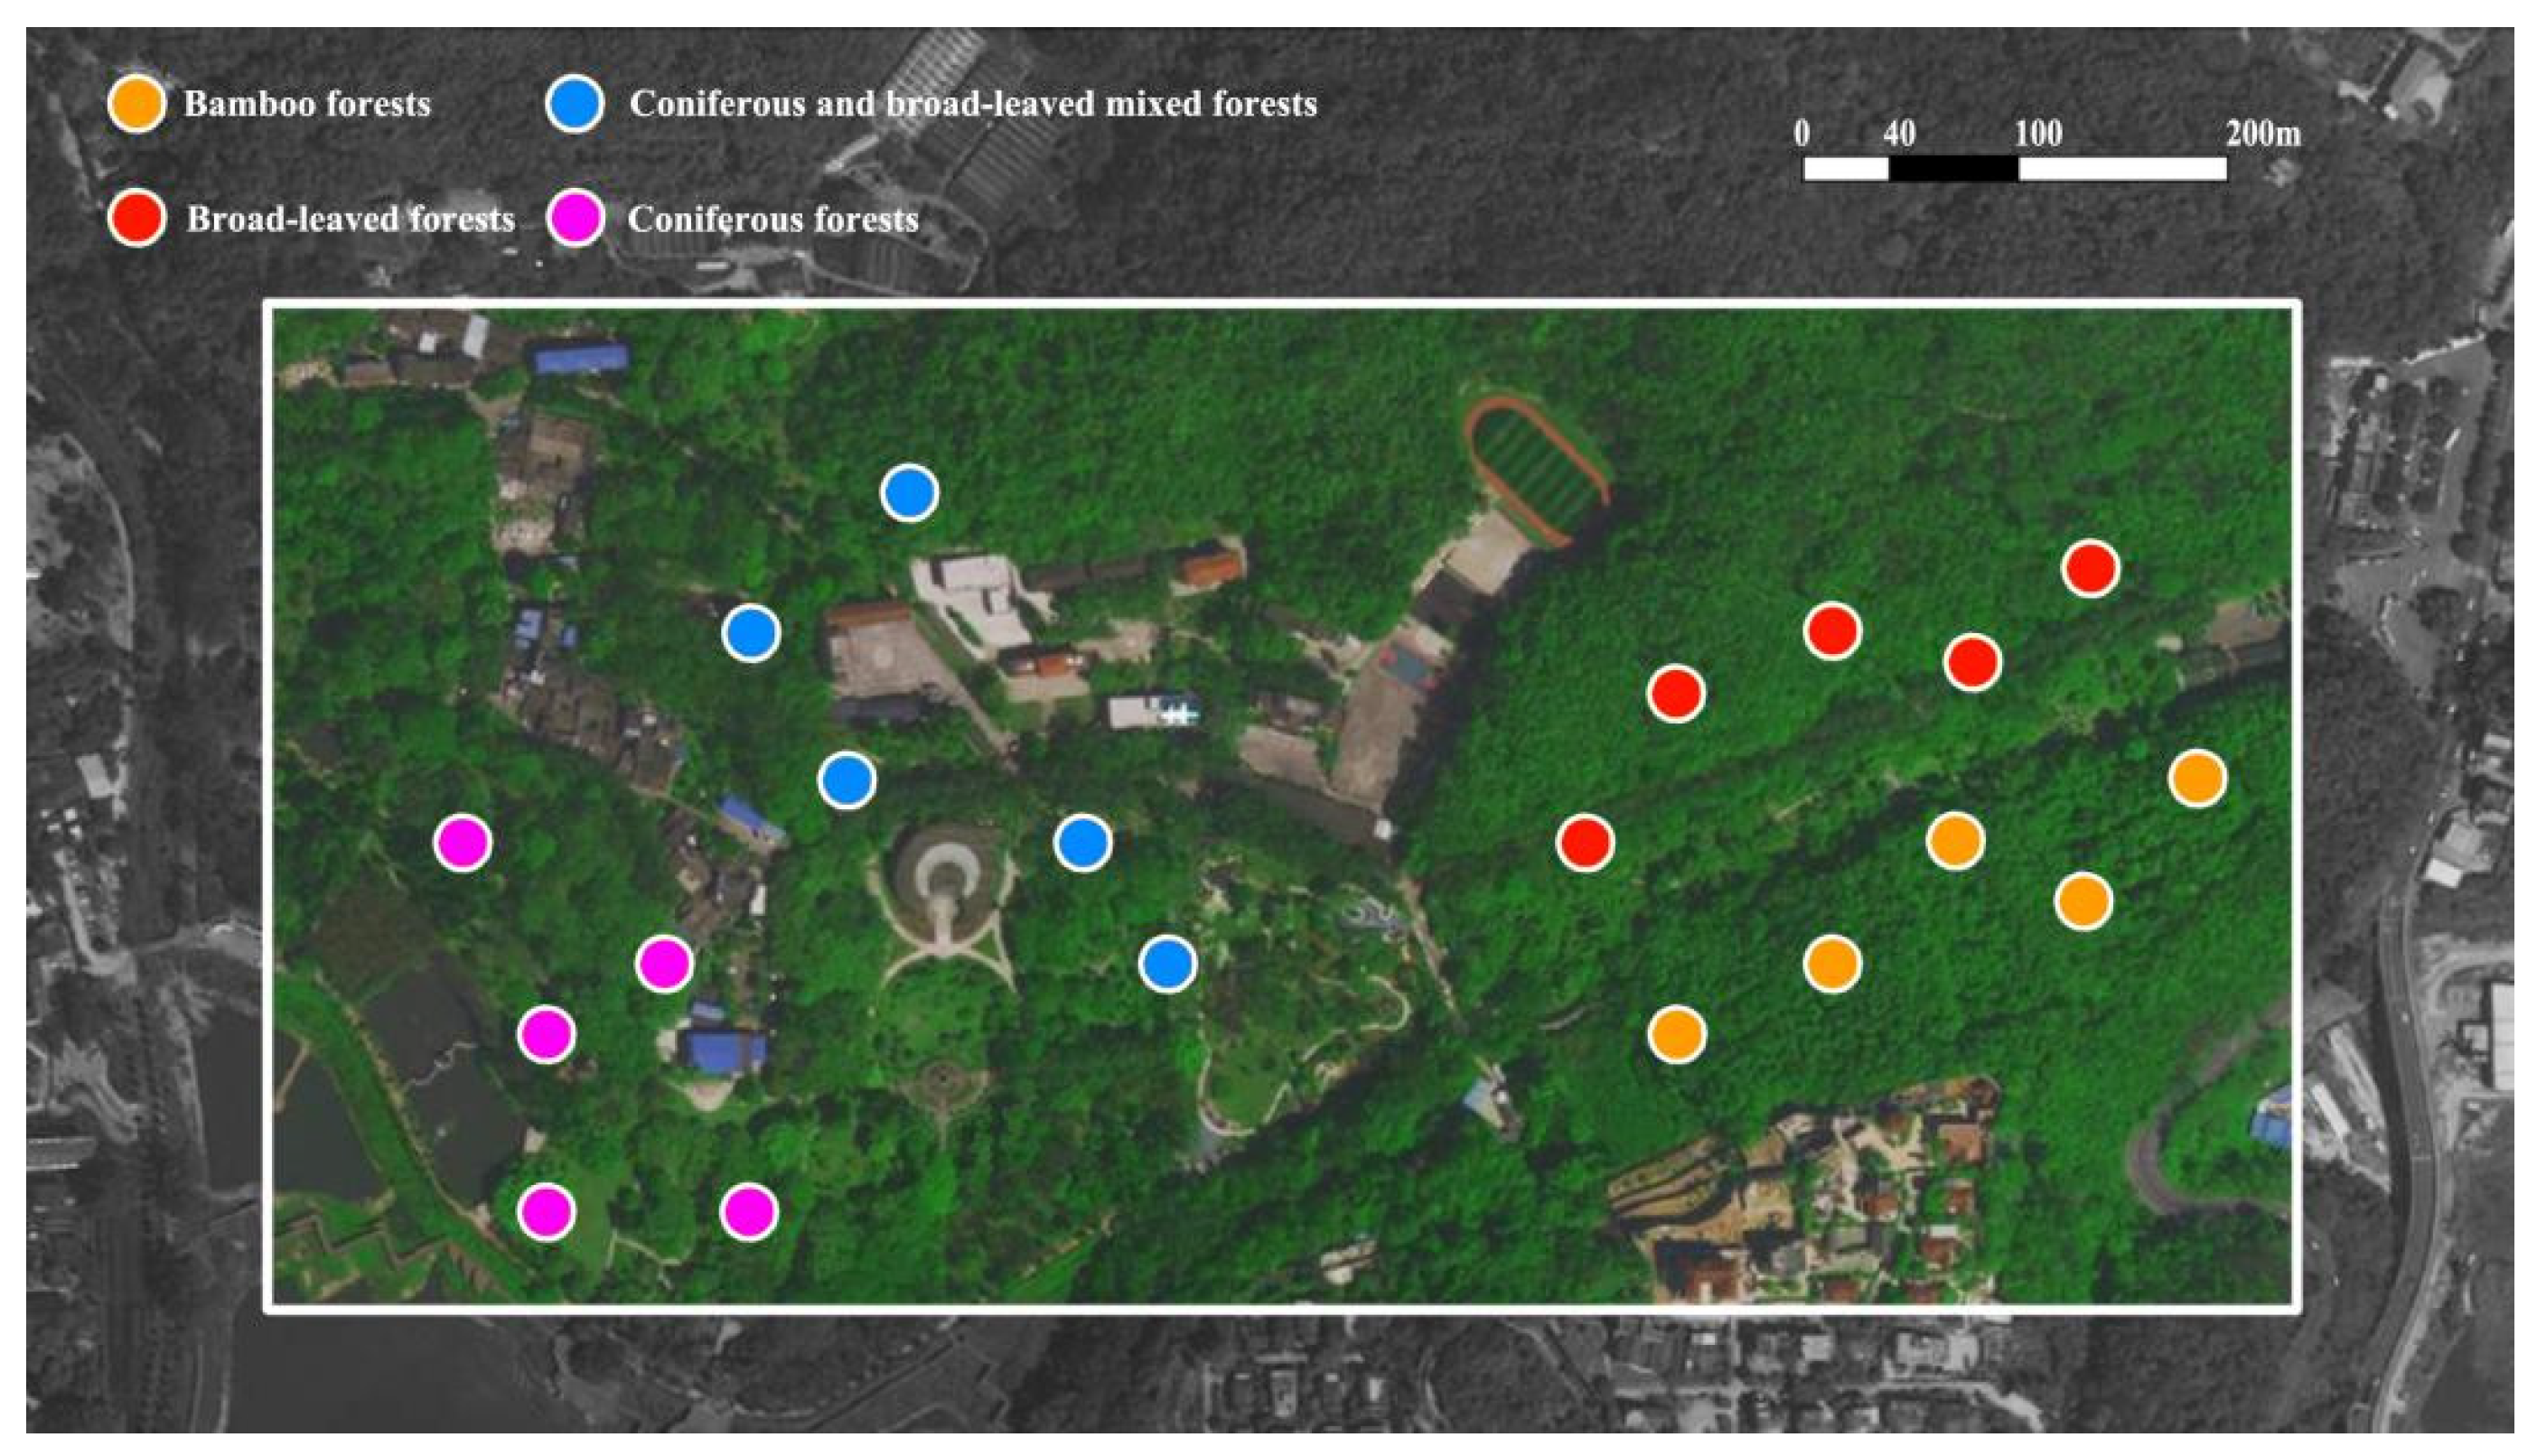Viewport: 2537px width, 1456px height.
Task: Click the magenta Coniferous forests legend circle
Action: (x=576, y=218)
